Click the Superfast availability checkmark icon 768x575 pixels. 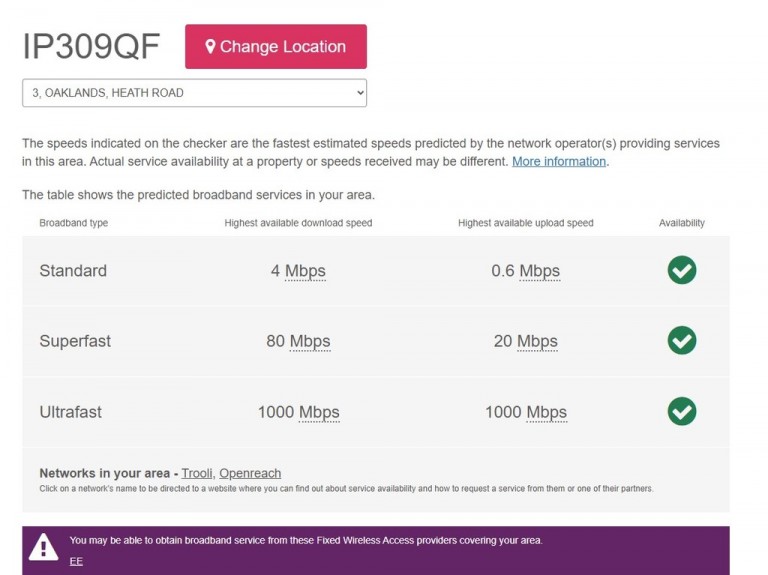tap(682, 340)
